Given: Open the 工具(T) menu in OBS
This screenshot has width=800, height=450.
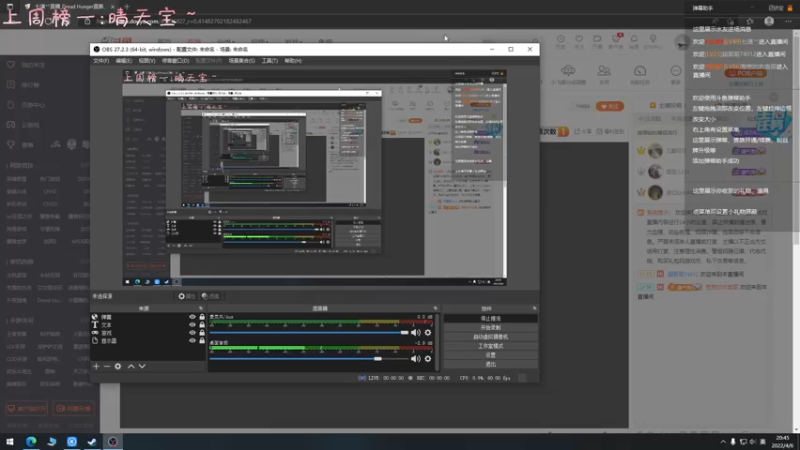Looking at the screenshot, I should [270, 61].
